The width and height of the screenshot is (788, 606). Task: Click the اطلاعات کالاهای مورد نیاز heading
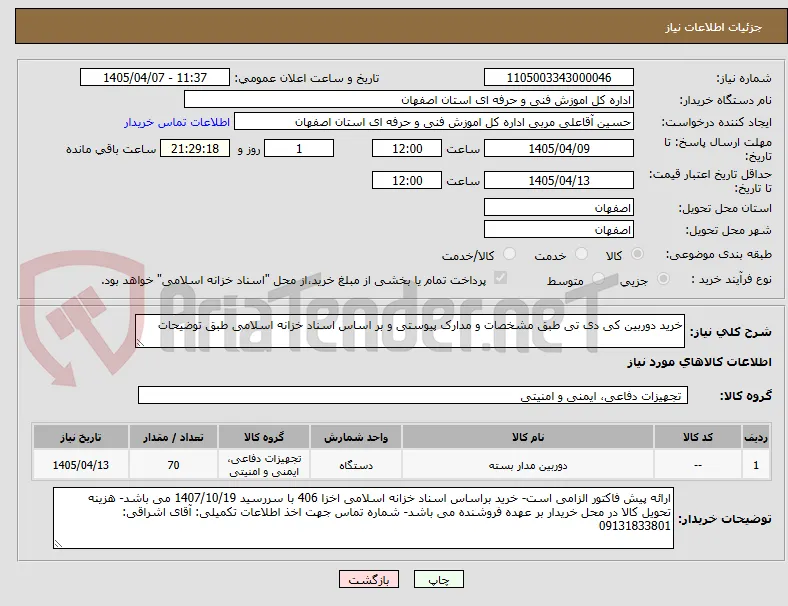[x=699, y=362]
